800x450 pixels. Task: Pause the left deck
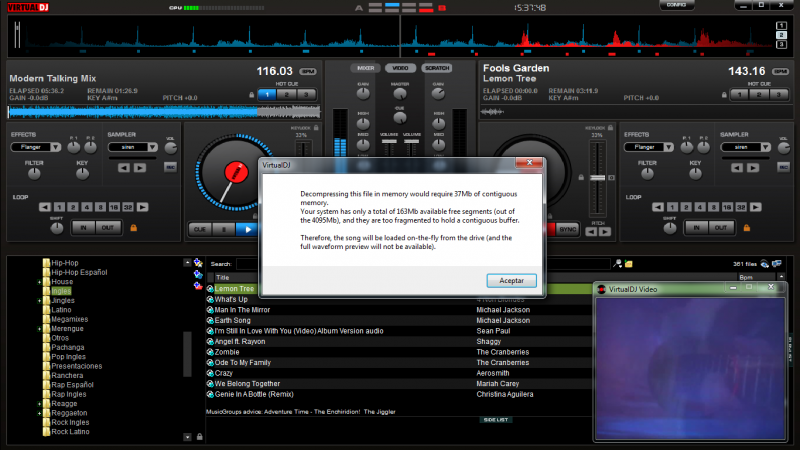223,230
